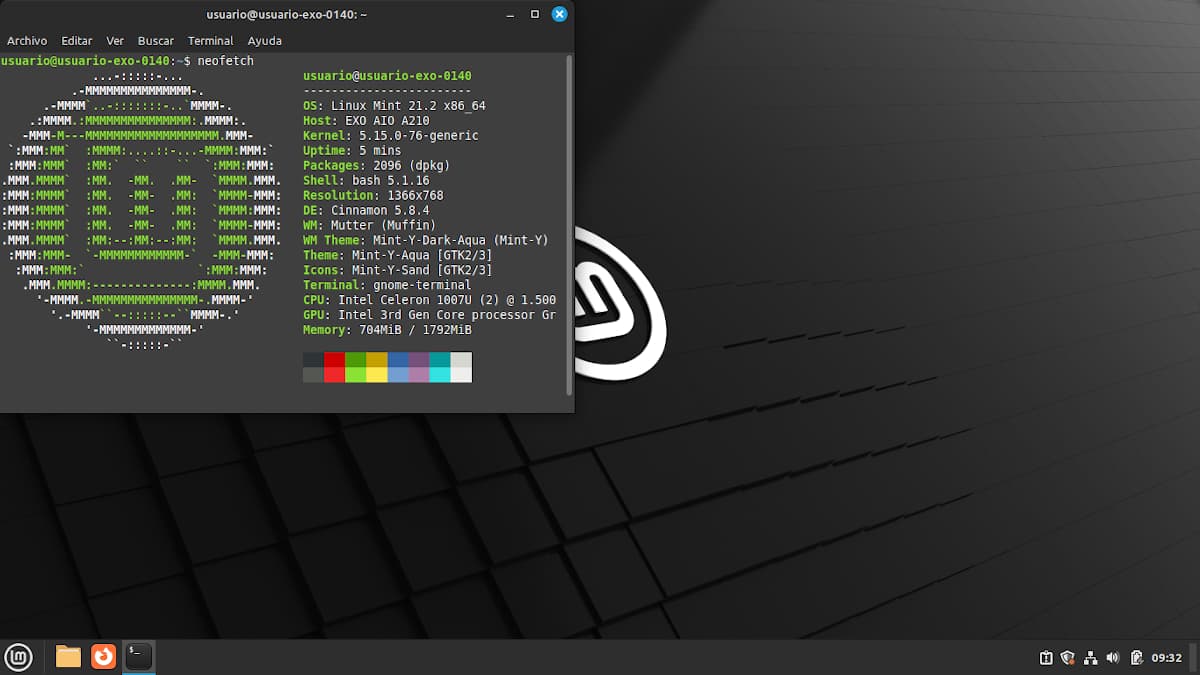This screenshot has width=1200, height=675.
Task: Click the 'Host: EXO AIO A210' line
Action: coord(366,121)
